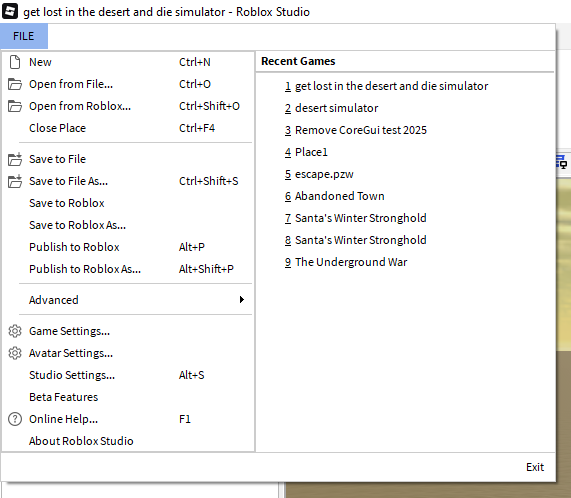The width and height of the screenshot is (571, 498).
Task: Click the Alt+P shortcut text
Action: pyautogui.click(x=192, y=247)
